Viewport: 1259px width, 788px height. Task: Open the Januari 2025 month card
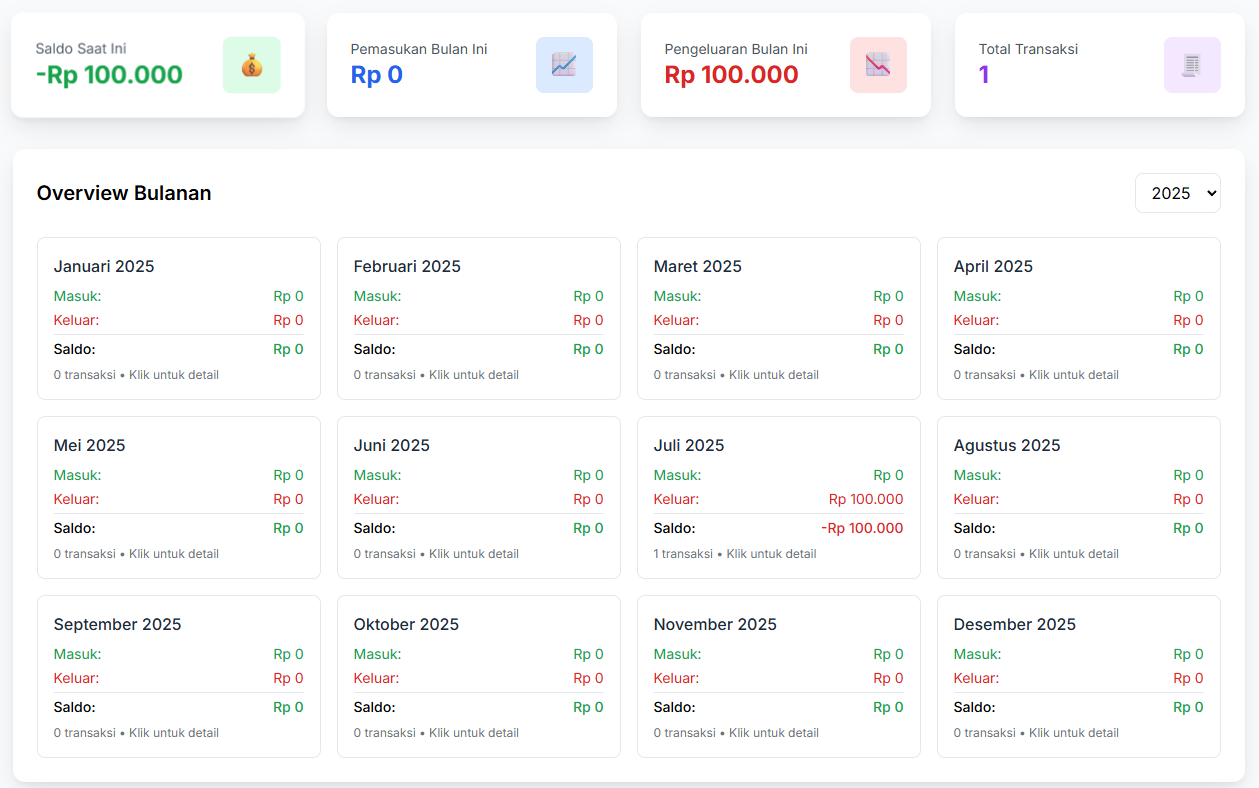[179, 318]
